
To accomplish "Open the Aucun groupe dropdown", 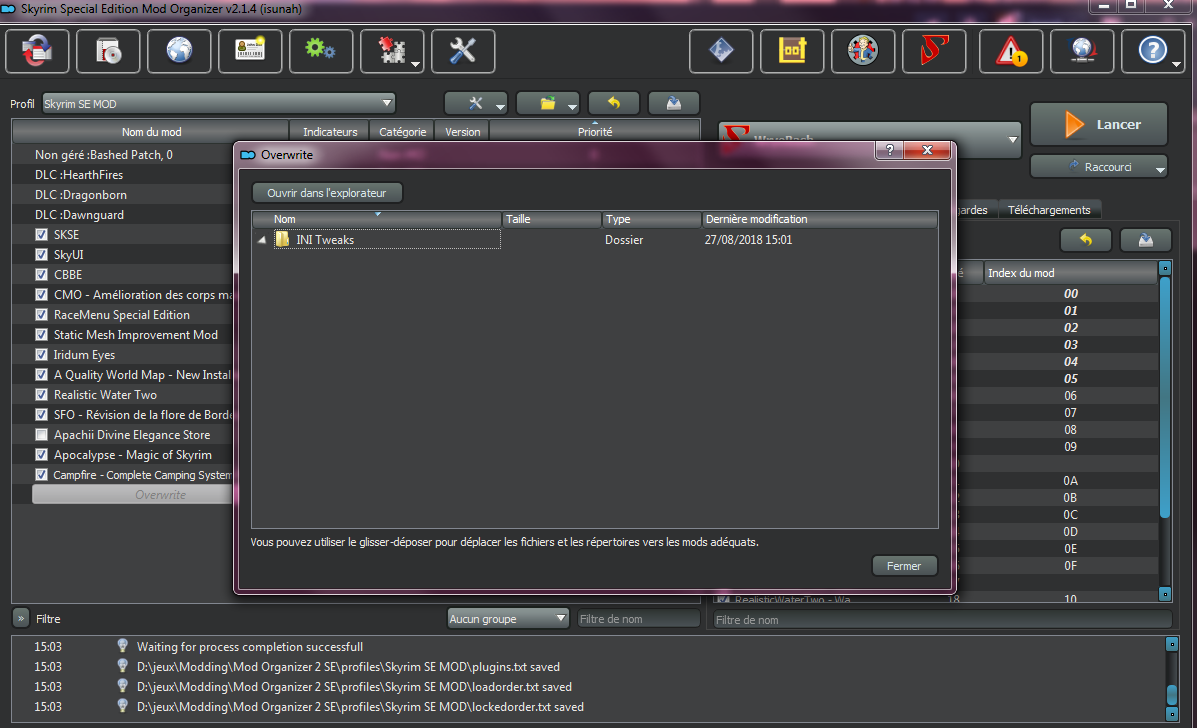I will 508,618.
